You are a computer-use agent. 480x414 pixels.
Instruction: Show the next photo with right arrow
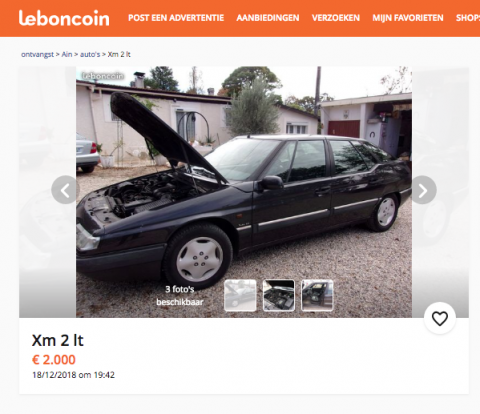coord(423,190)
